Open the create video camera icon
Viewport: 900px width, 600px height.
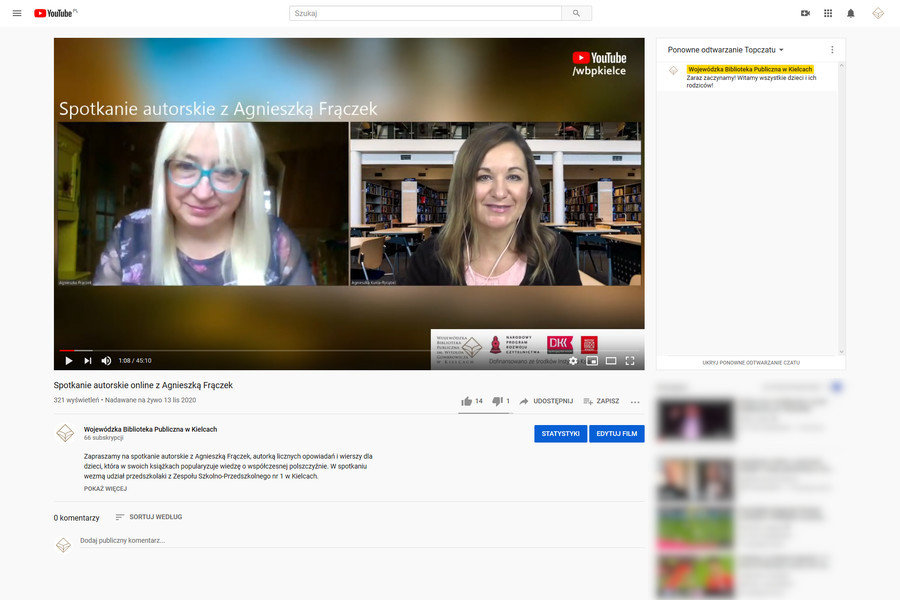point(805,13)
